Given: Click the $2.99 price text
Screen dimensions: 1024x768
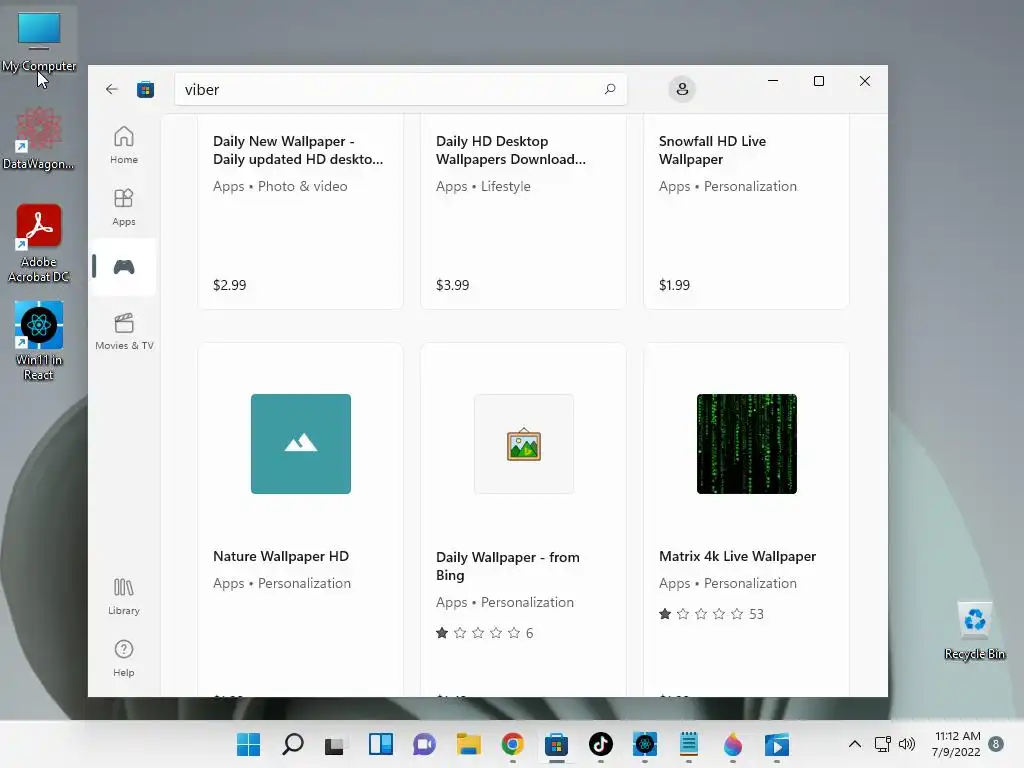Looking at the screenshot, I should [x=229, y=285].
